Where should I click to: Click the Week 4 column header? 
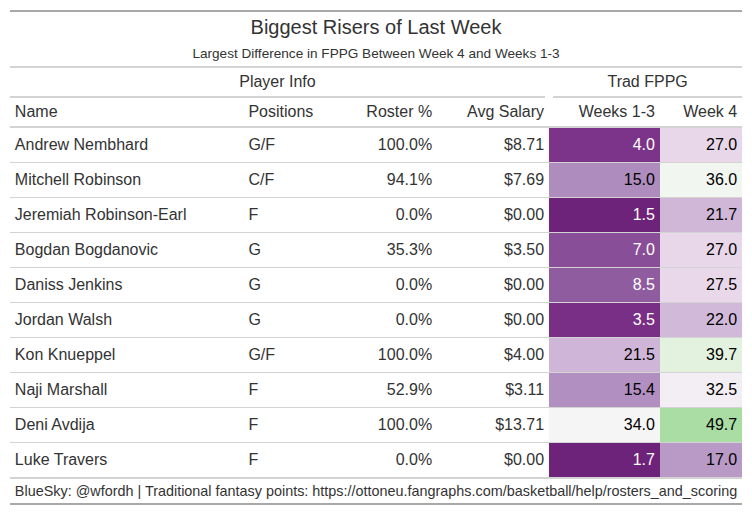710,112
